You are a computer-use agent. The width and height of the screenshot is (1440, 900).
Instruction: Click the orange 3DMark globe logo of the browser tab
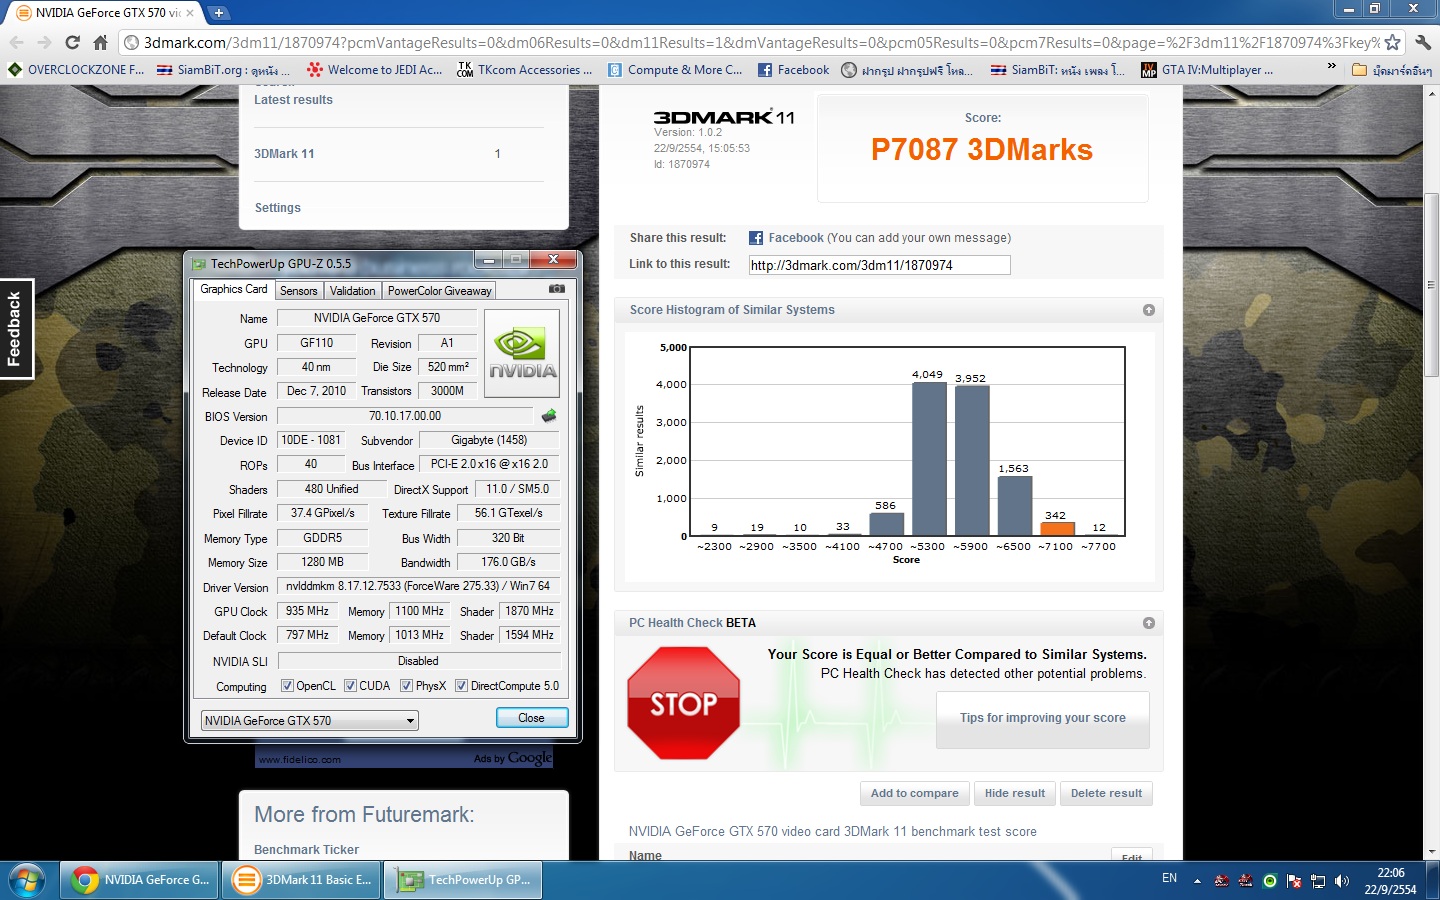(23, 13)
